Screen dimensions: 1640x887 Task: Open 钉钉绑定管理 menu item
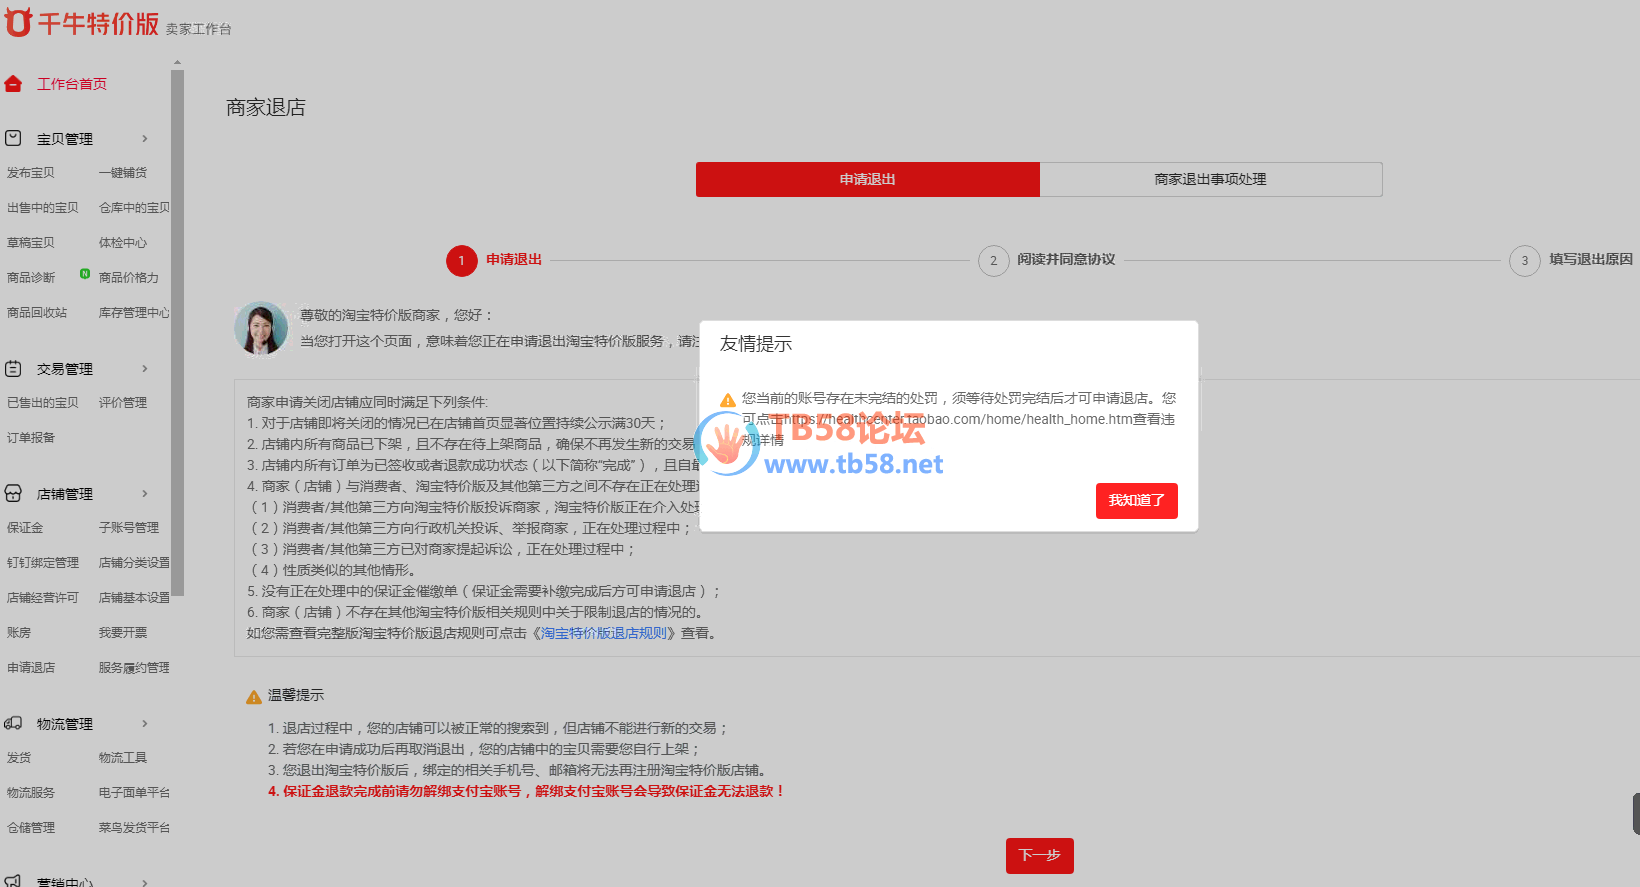(x=43, y=563)
